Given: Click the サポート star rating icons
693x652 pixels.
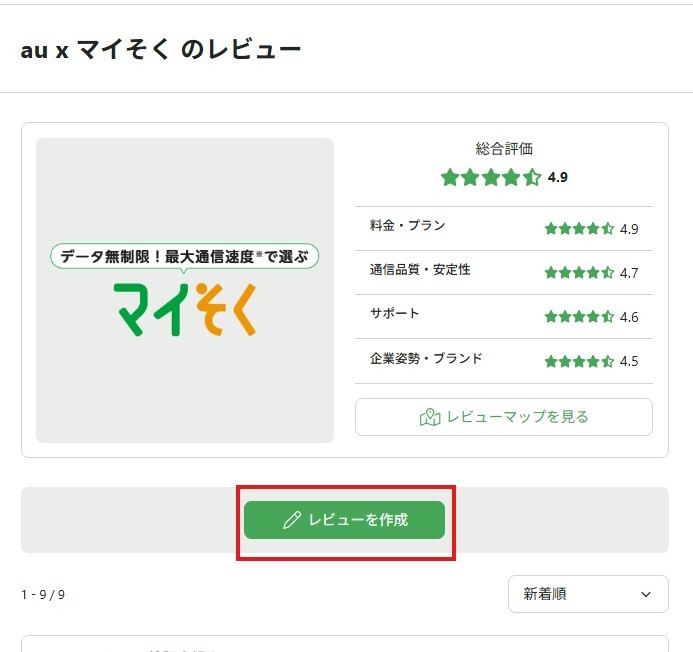Looking at the screenshot, I should pos(579,317).
